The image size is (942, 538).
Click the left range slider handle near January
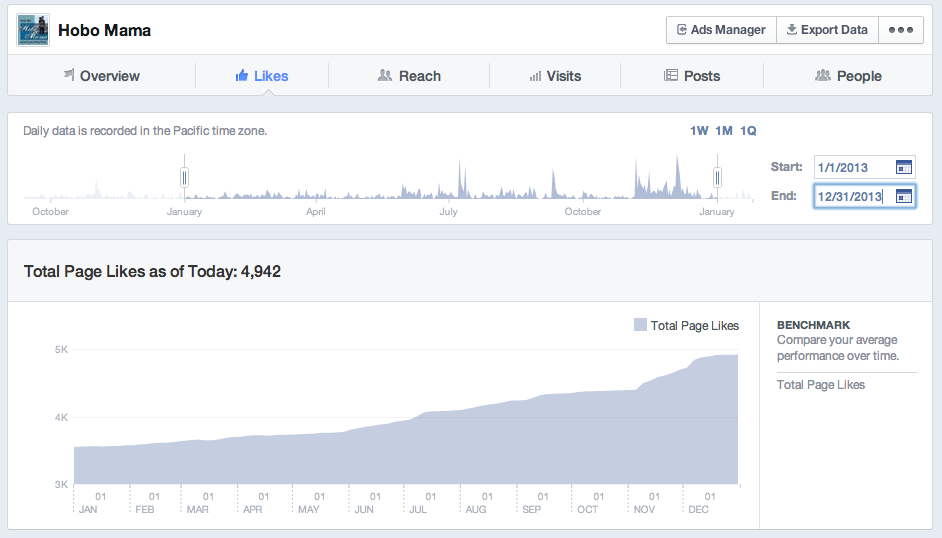pyautogui.click(x=184, y=177)
